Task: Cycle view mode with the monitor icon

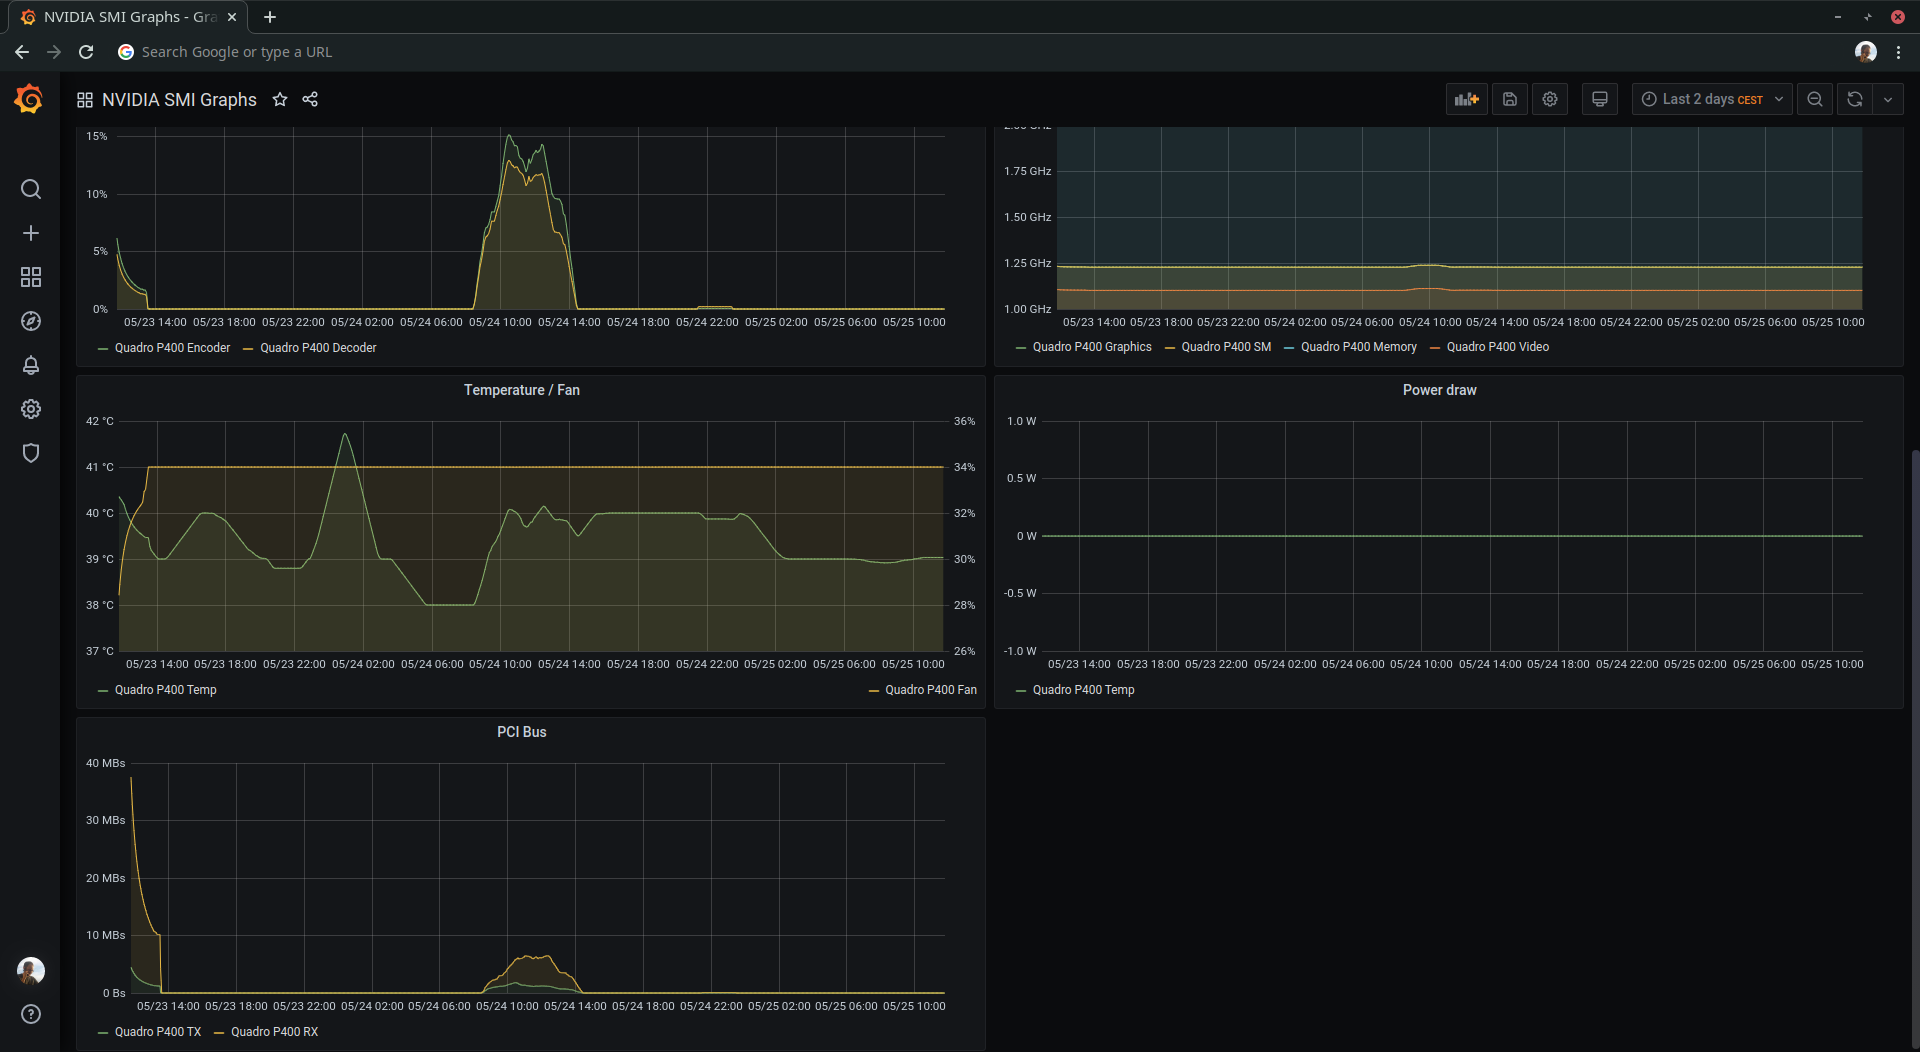Action: coord(1600,99)
